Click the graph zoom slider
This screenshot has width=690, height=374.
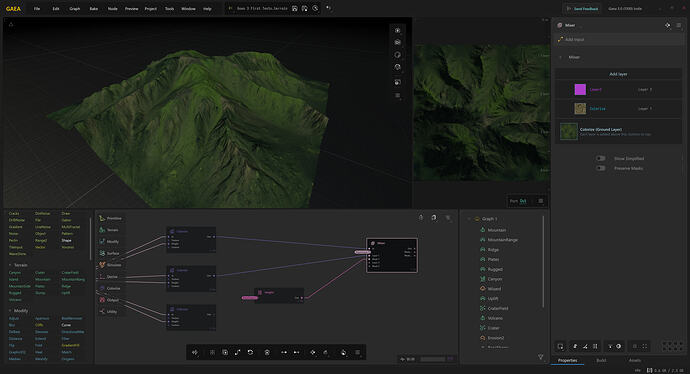[x=433, y=359]
